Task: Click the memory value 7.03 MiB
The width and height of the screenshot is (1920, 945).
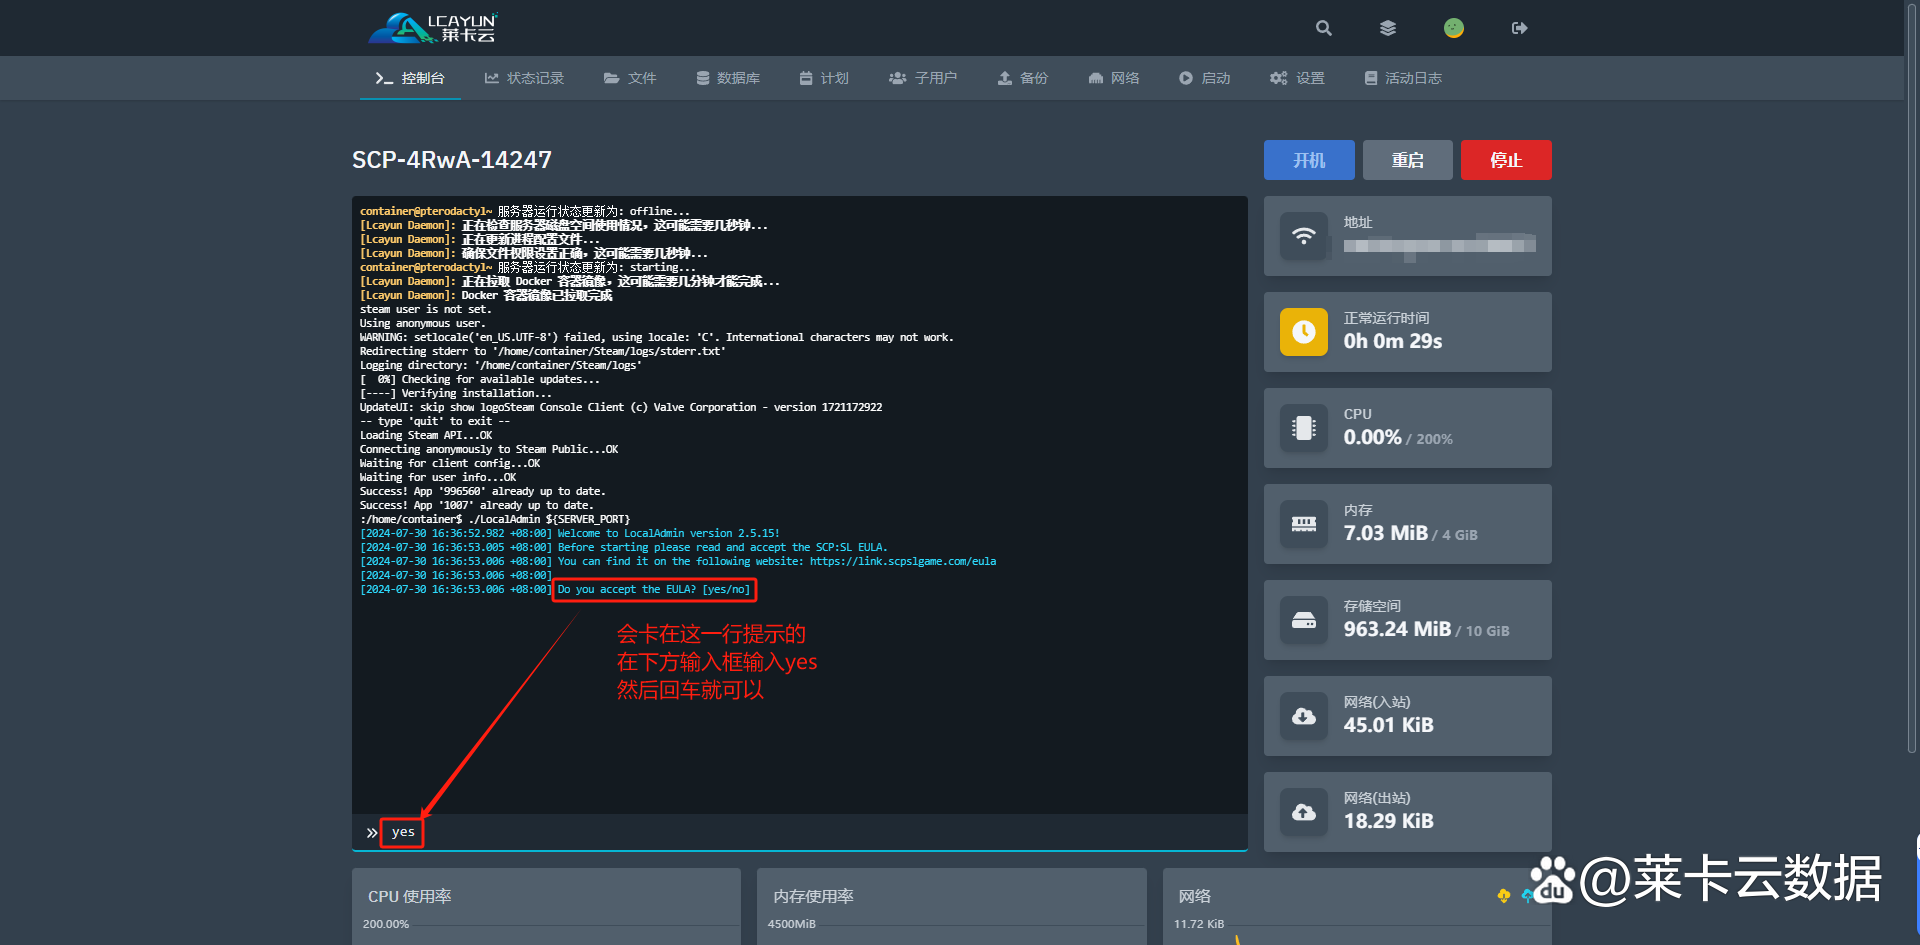Action: tap(1386, 533)
